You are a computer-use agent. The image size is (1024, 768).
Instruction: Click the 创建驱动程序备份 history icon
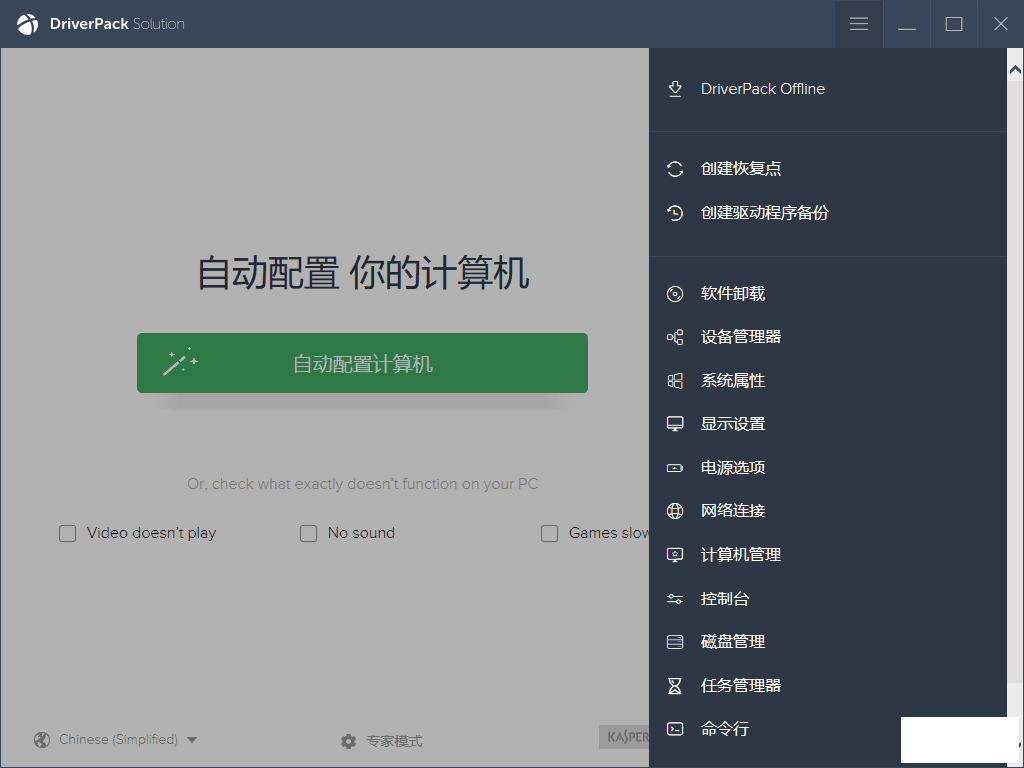675,213
